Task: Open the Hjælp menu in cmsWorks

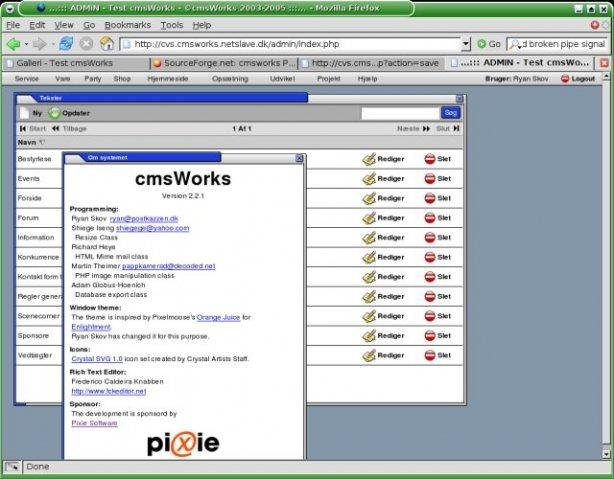Action: click(x=367, y=79)
